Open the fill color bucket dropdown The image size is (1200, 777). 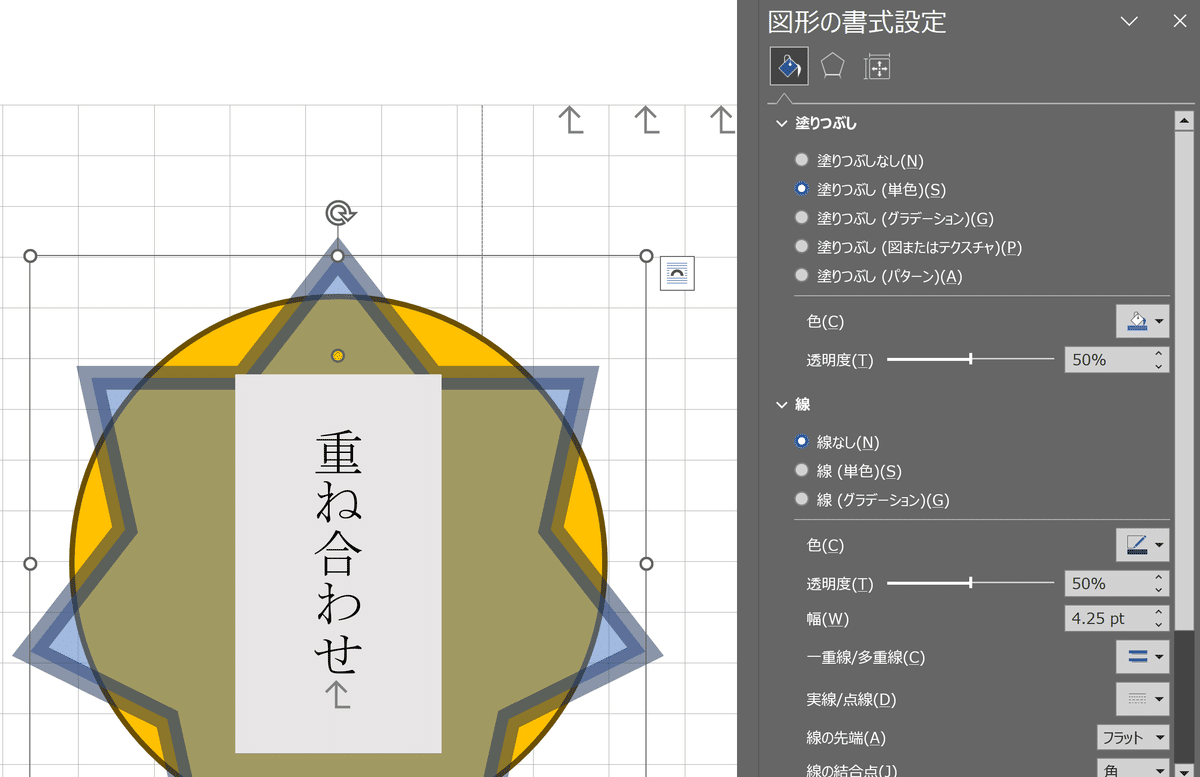click(1143, 322)
